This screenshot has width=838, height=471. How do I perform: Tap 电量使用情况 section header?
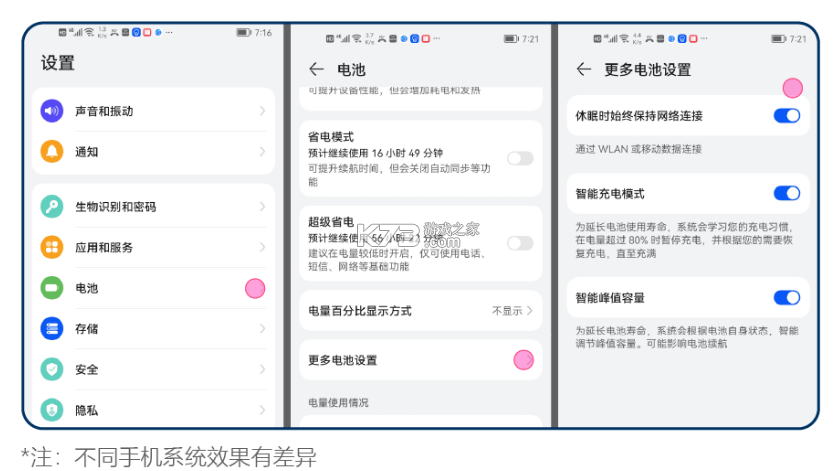tap(338, 403)
